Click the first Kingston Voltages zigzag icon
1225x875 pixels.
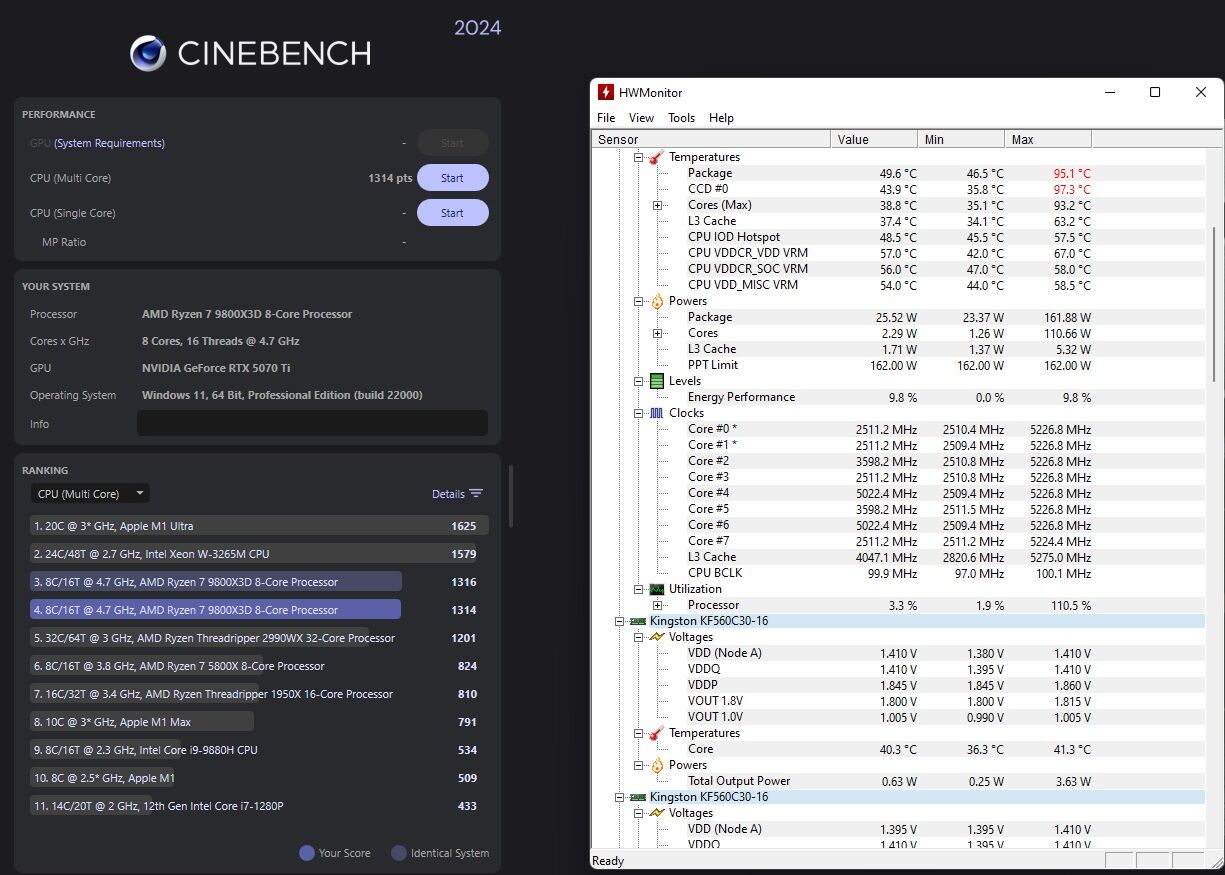pyautogui.click(x=656, y=637)
